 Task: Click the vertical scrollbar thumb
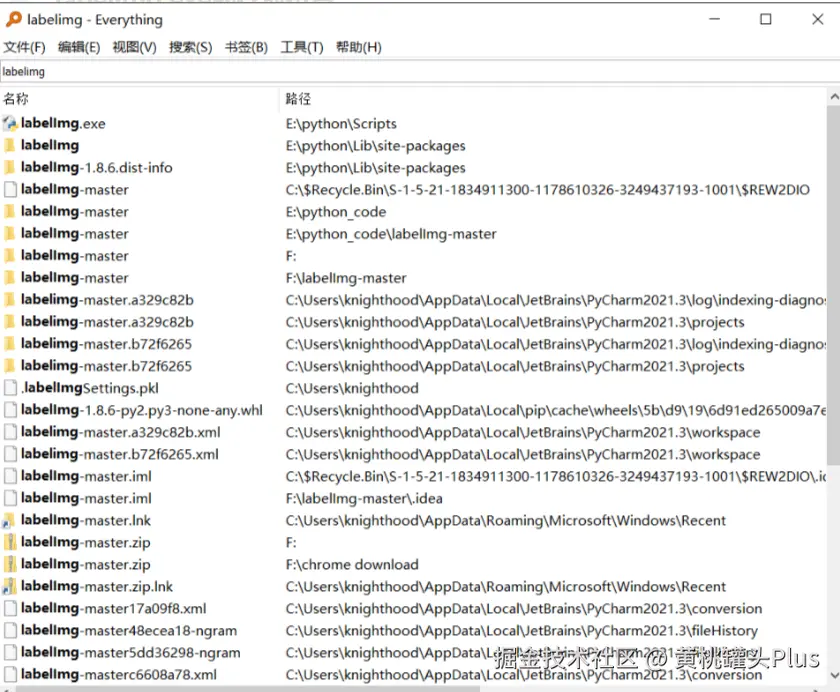[x=834, y=285]
